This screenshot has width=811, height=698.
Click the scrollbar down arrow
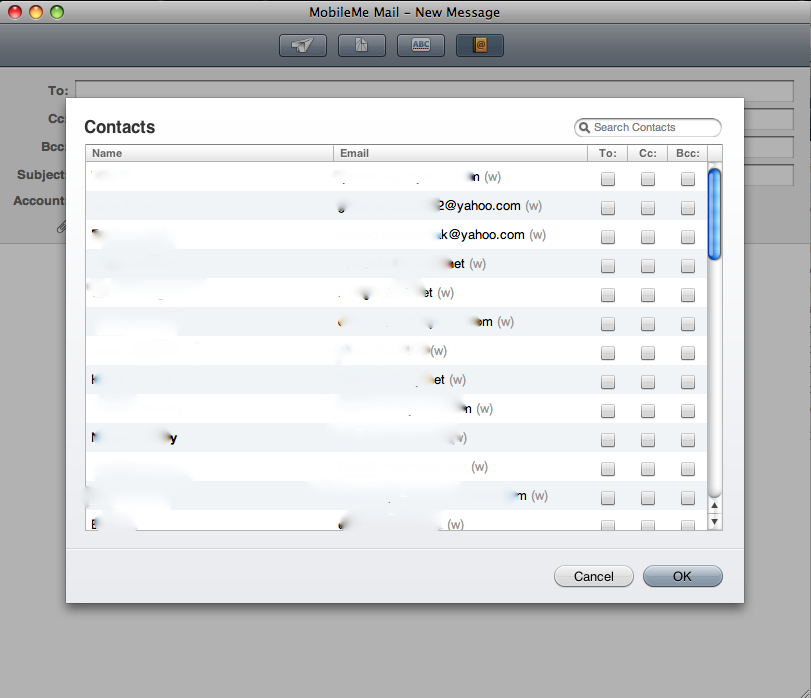click(714, 521)
